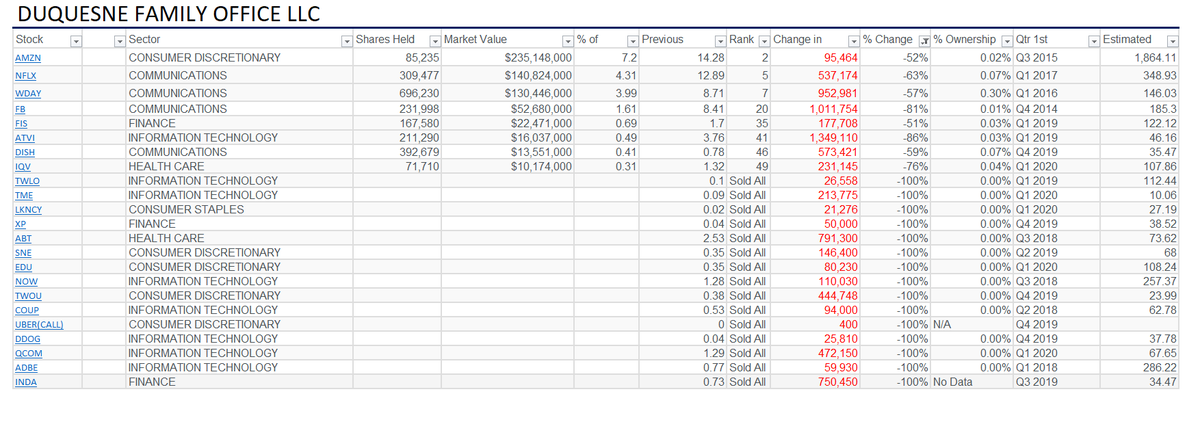This screenshot has height=435, width=1200.
Task: Click the NOW ticker link
Action: pyautogui.click(x=24, y=283)
